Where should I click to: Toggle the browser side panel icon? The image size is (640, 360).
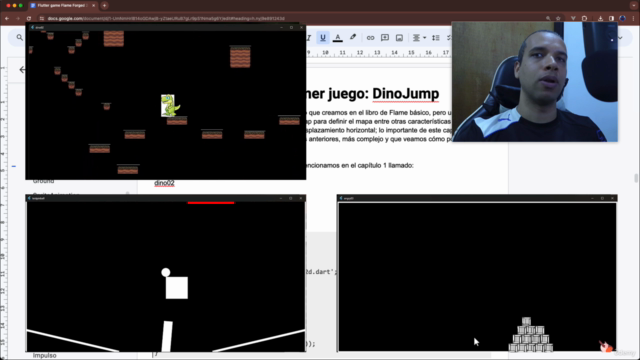pyautogui.click(x=611, y=18)
